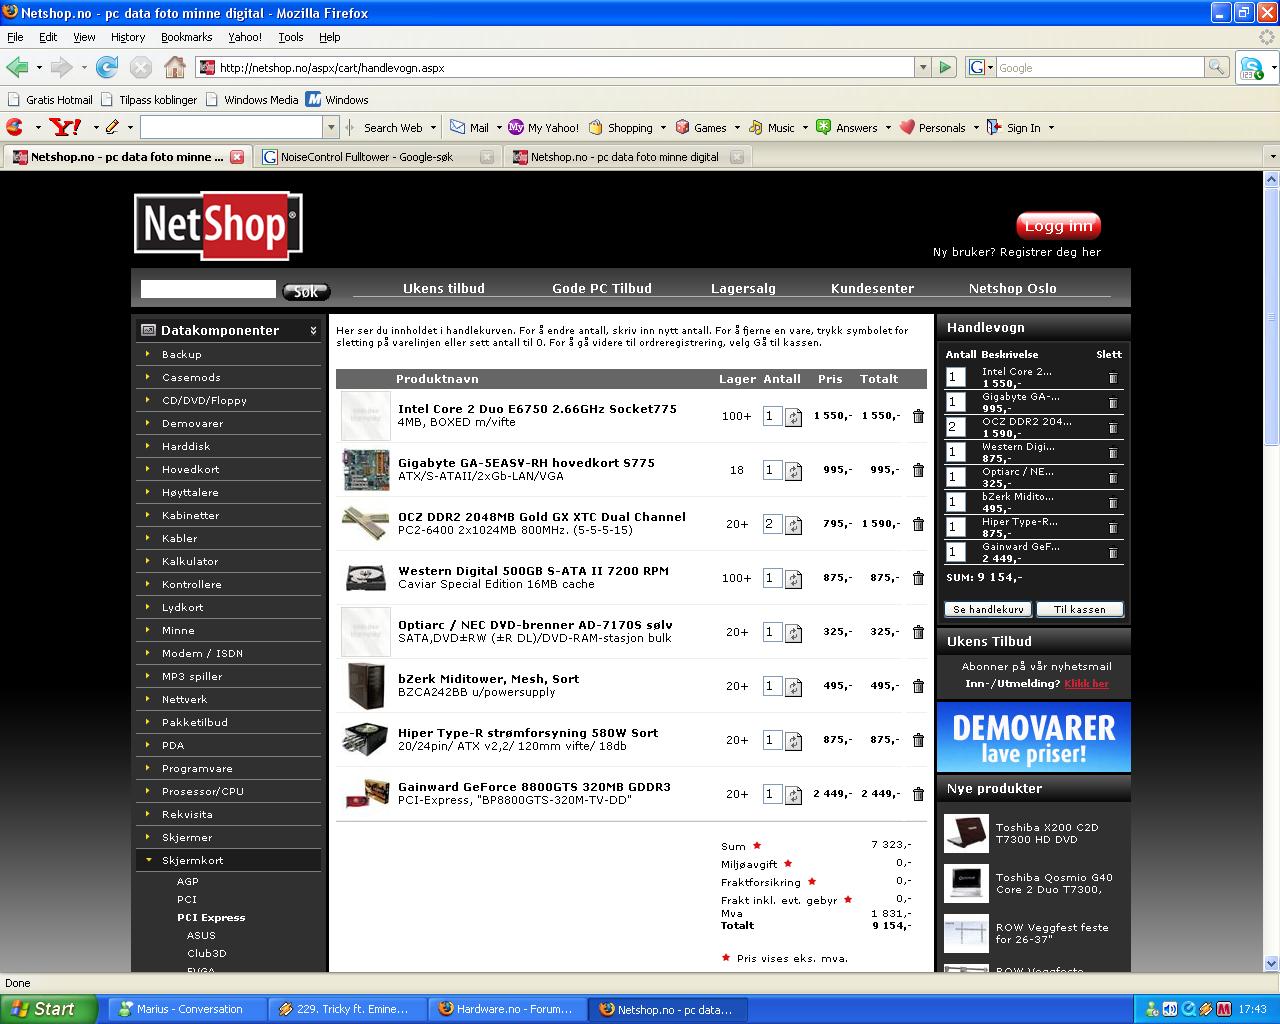1280x1024 pixels.
Task: Delete OCZ DDR2 204... in Handlevogn sidebar
Action: [1112, 428]
